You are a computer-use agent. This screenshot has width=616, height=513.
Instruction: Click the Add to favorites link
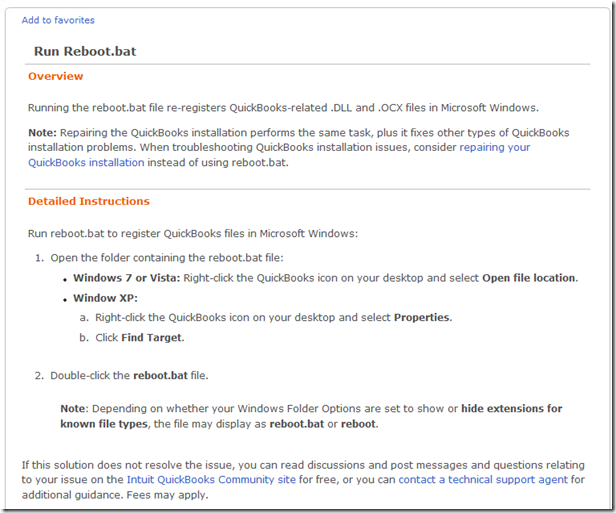58,20
